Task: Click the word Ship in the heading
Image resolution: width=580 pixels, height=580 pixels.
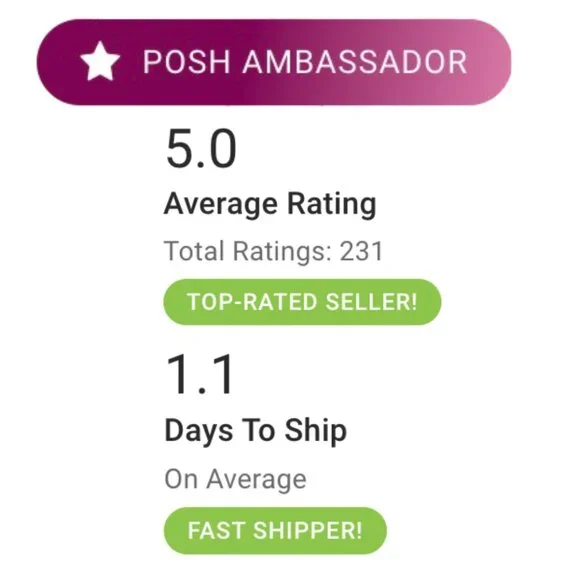Action: [316, 431]
